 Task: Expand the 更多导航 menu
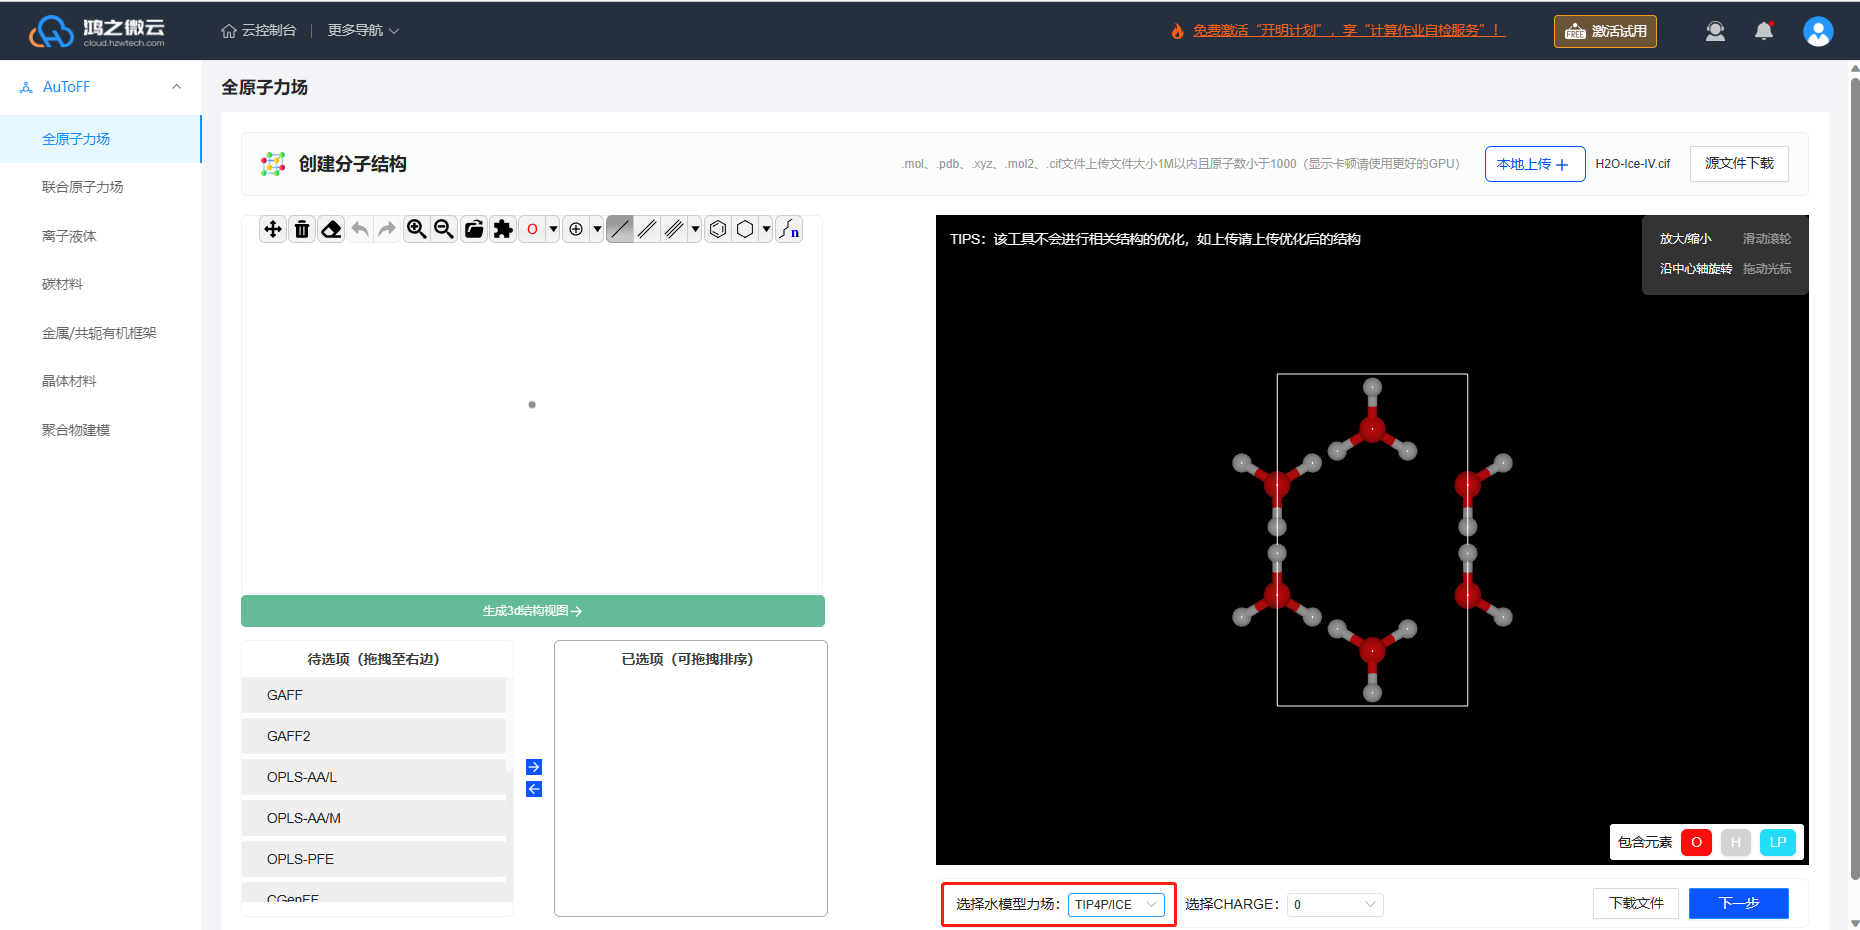[363, 31]
